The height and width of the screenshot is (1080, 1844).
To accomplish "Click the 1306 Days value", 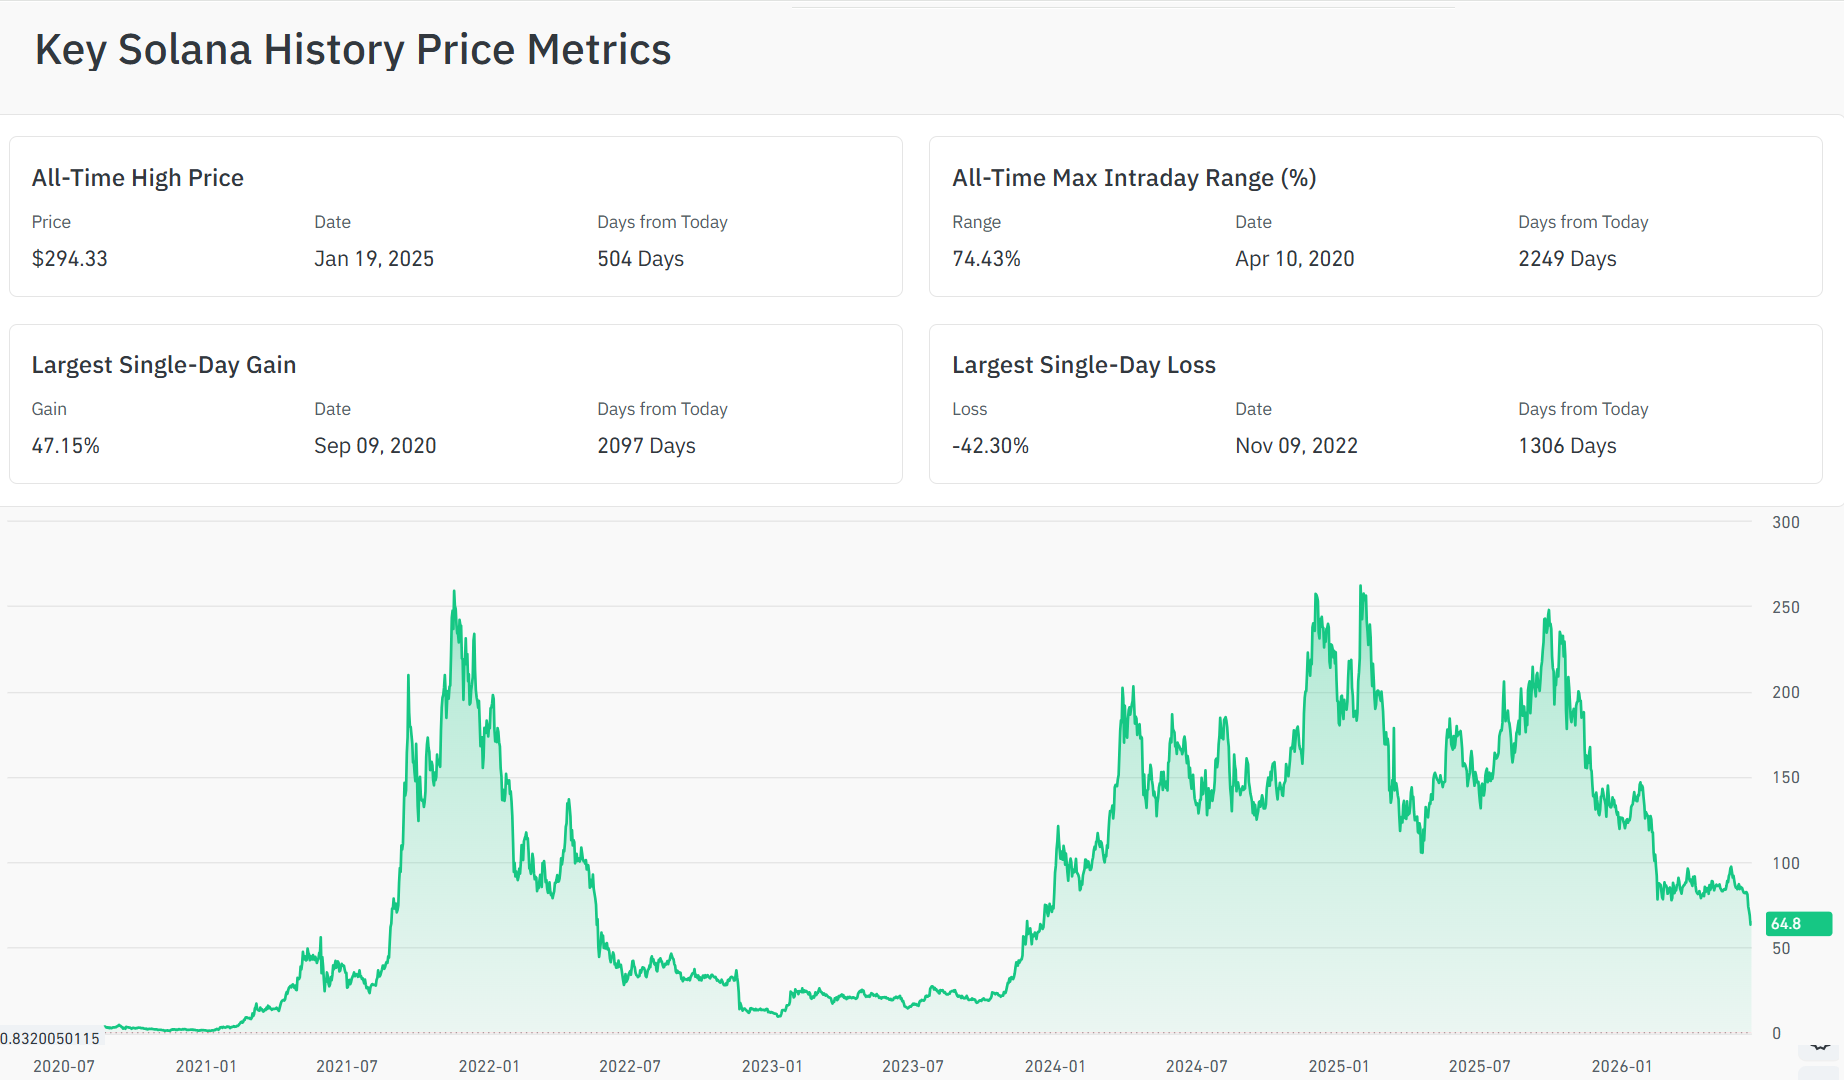I will pyautogui.click(x=1567, y=446).
